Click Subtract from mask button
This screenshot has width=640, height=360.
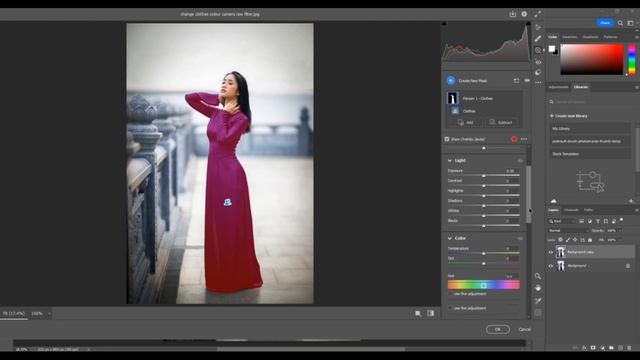(x=501, y=122)
